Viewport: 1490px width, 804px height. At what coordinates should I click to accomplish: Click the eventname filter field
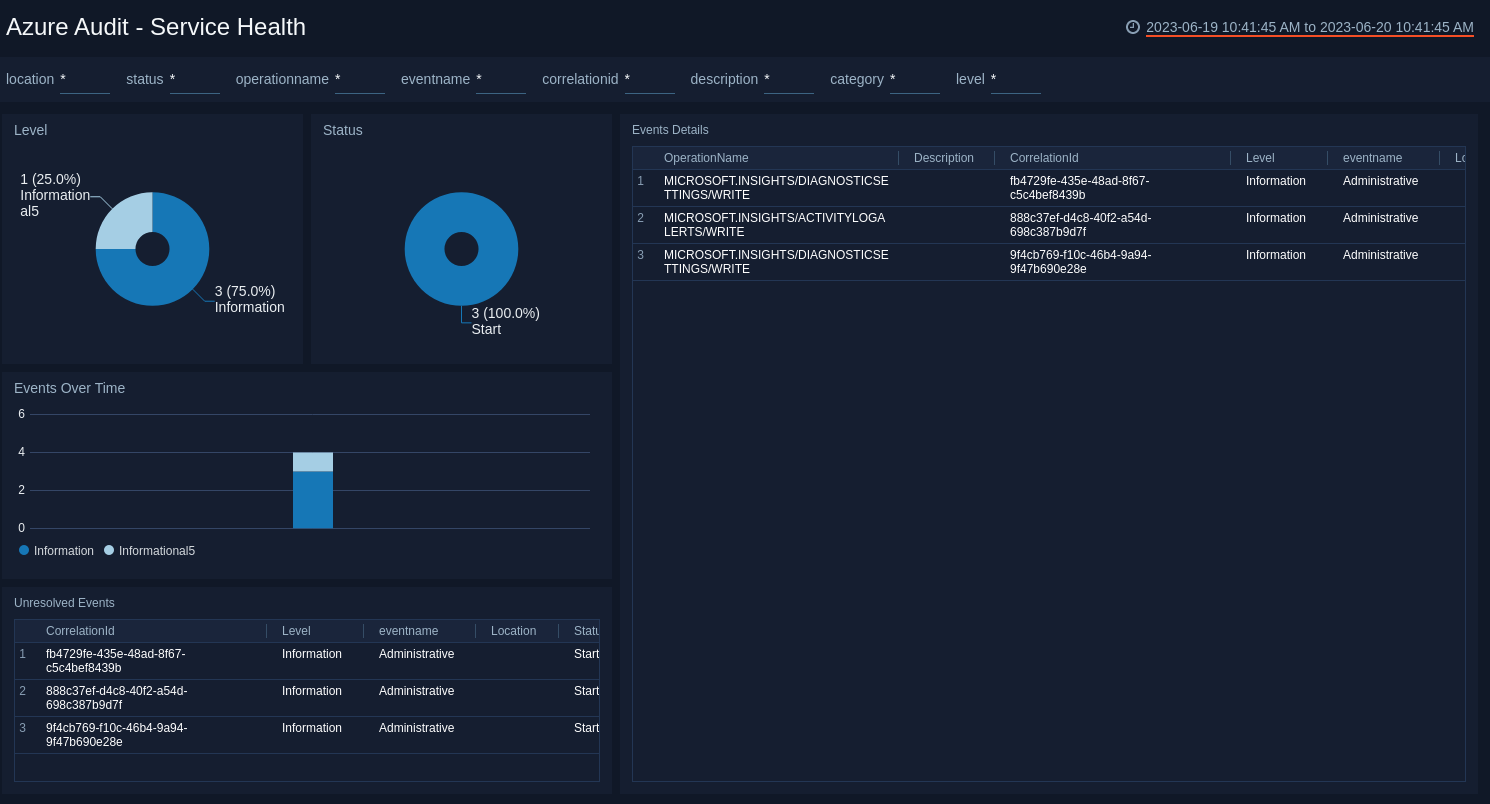501,79
